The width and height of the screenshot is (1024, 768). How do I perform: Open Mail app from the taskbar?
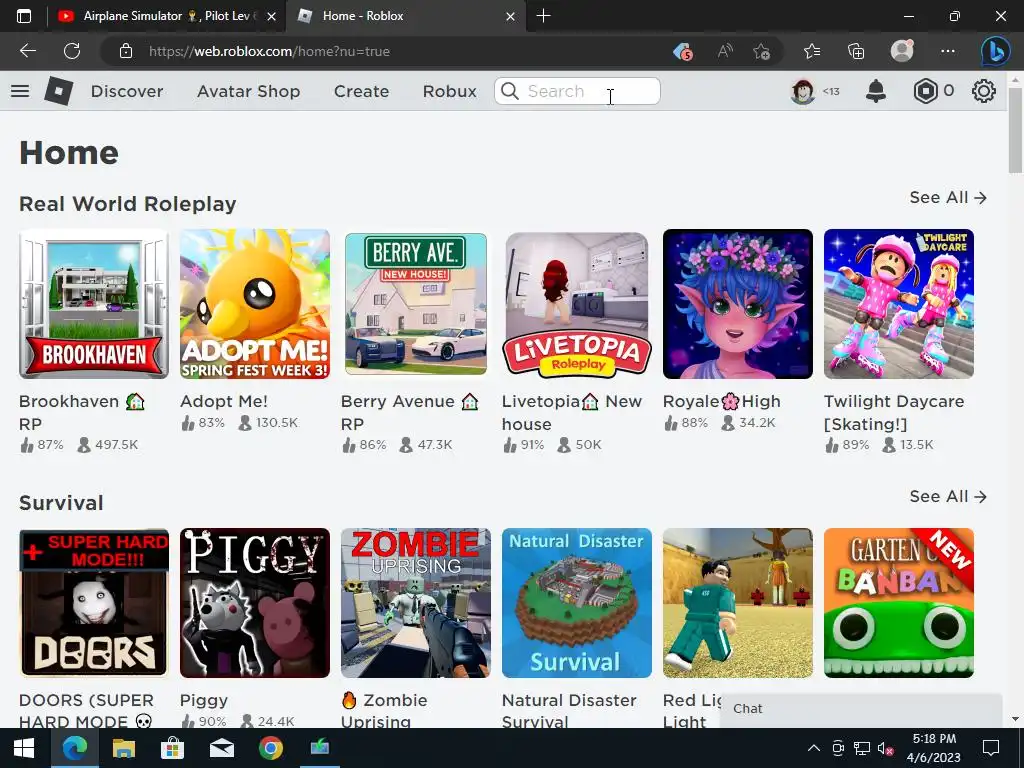tap(222, 748)
